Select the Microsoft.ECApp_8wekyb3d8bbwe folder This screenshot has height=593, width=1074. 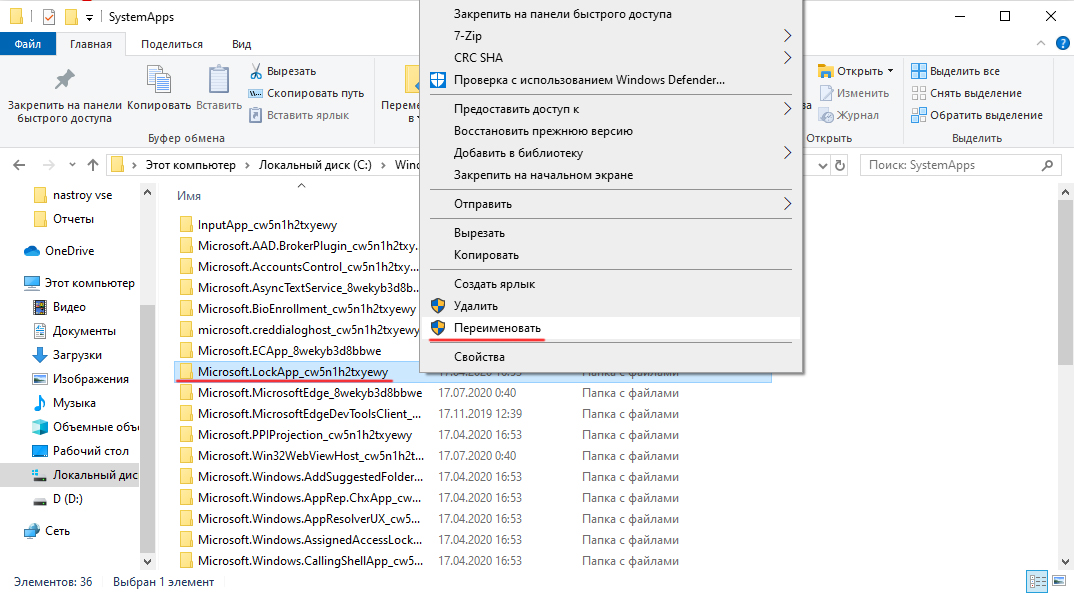point(289,351)
